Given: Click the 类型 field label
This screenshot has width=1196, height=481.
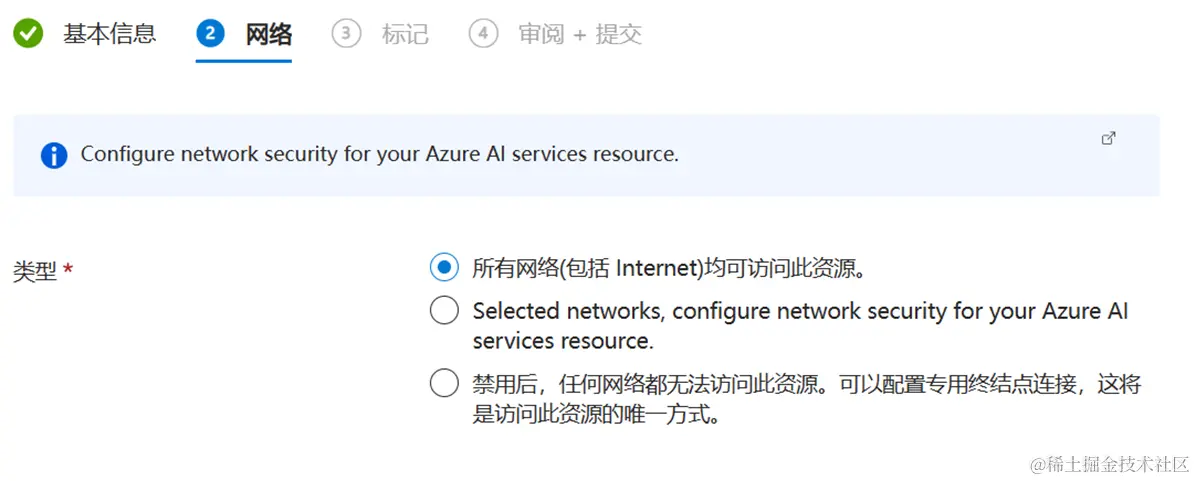Looking at the screenshot, I should tap(35, 271).
